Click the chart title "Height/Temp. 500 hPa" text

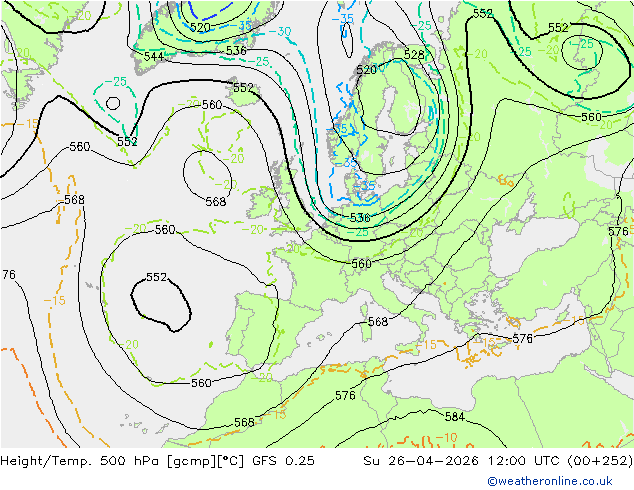(79, 461)
